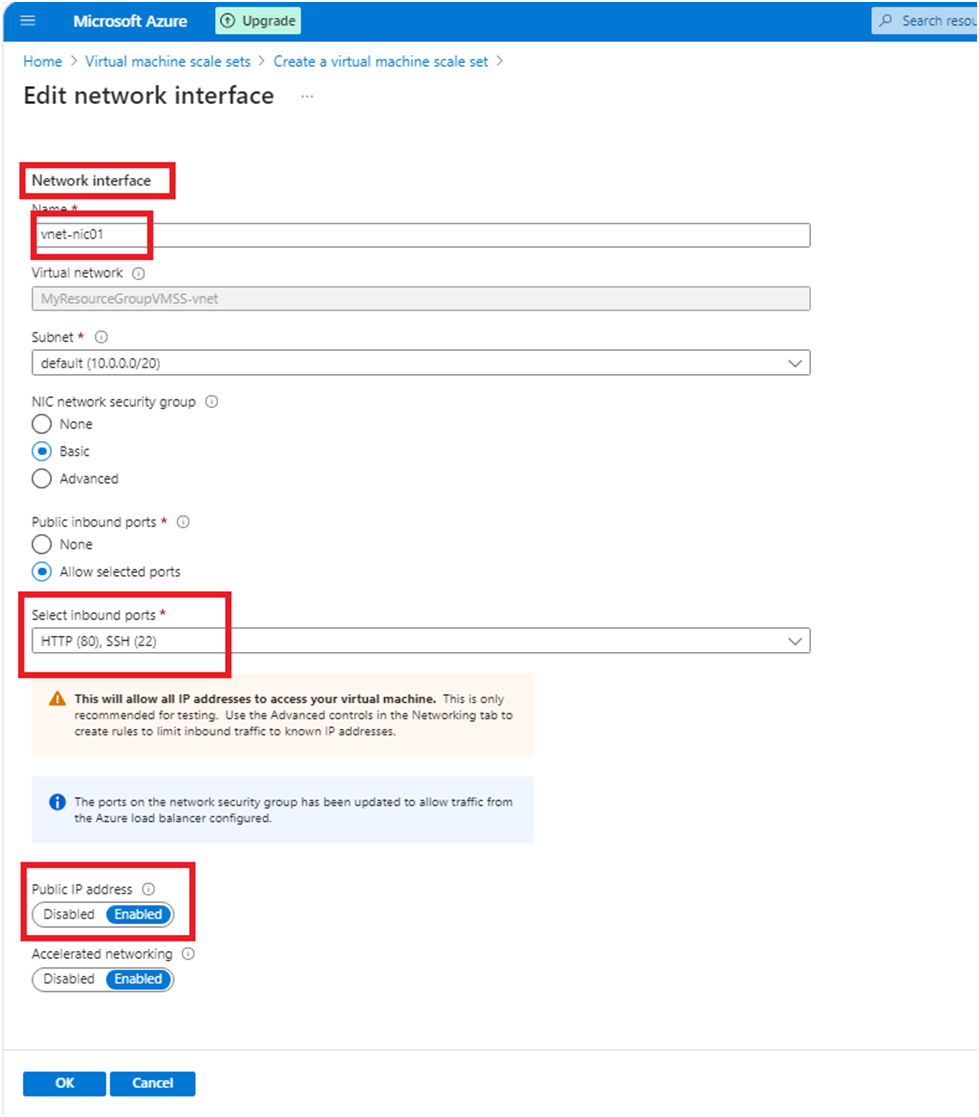Screen dimensions: 979x1117
Task: Click Public inbound ports info icon
Action: click(x=183, y=522)
